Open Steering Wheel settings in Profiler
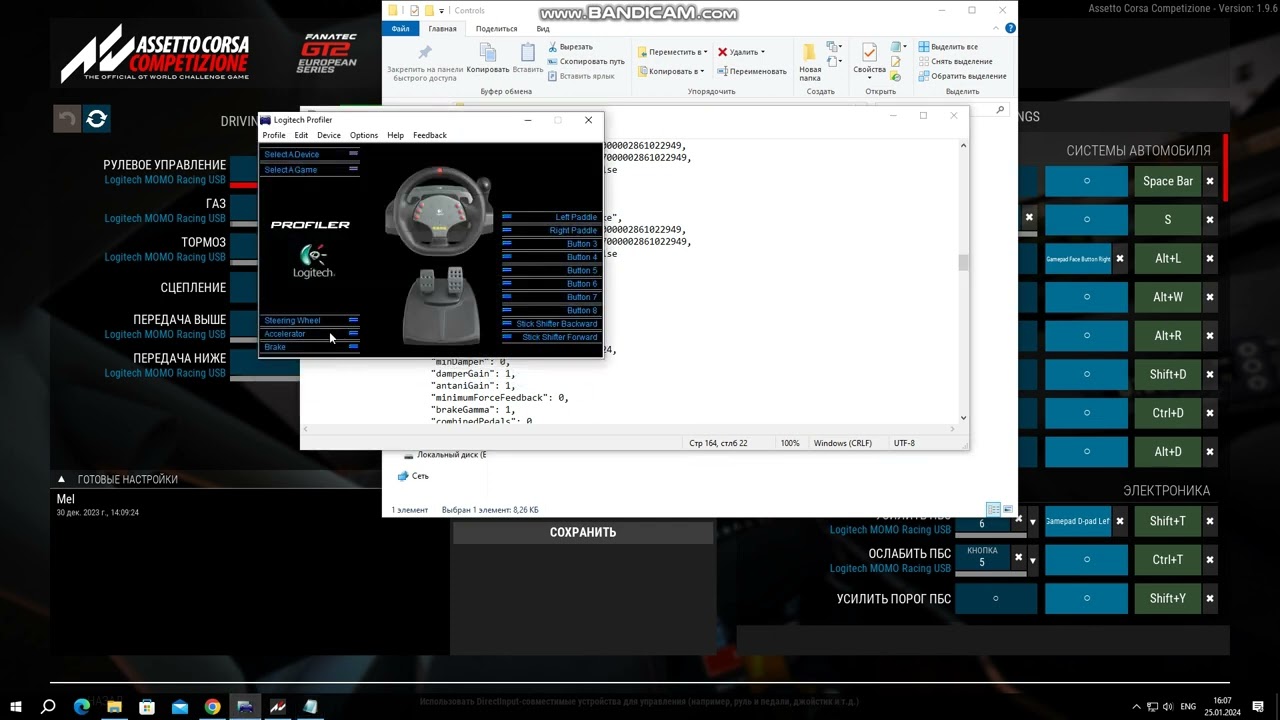Image resolution: width=1280 pixels, height=720 pixels. (x=310, y=320)
